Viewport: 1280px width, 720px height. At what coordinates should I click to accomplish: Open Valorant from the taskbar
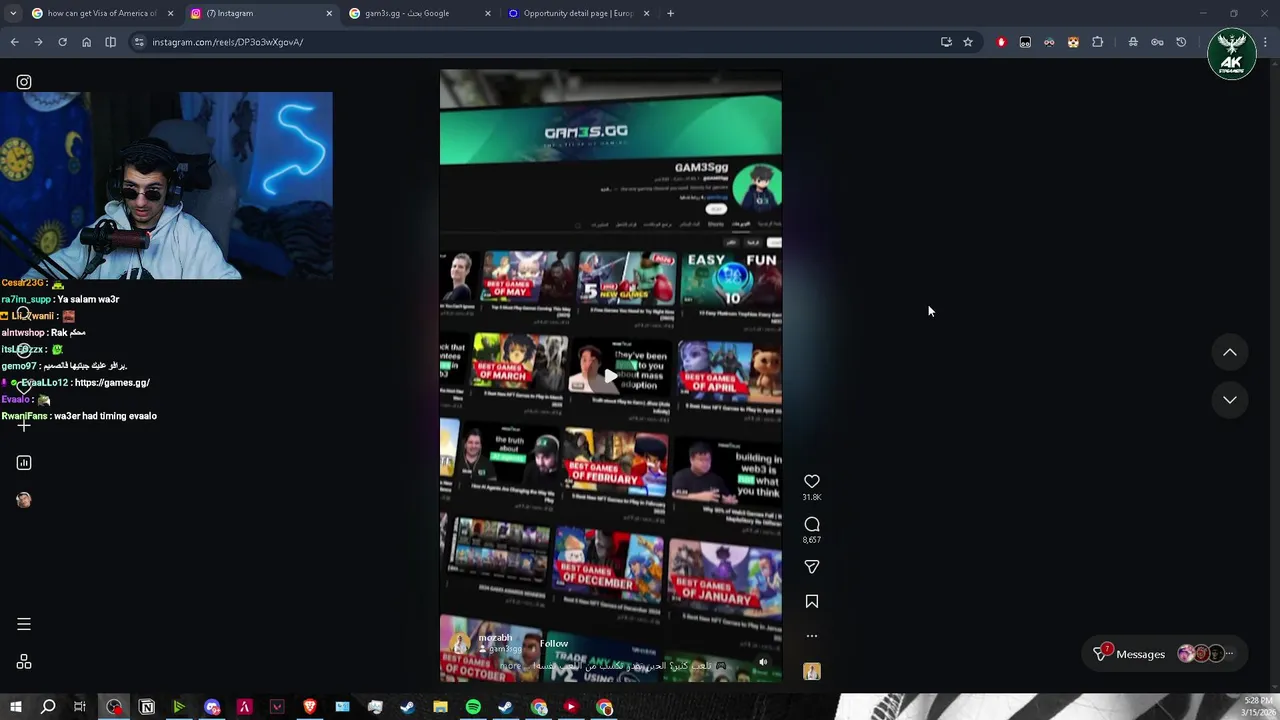click(277, 707)
